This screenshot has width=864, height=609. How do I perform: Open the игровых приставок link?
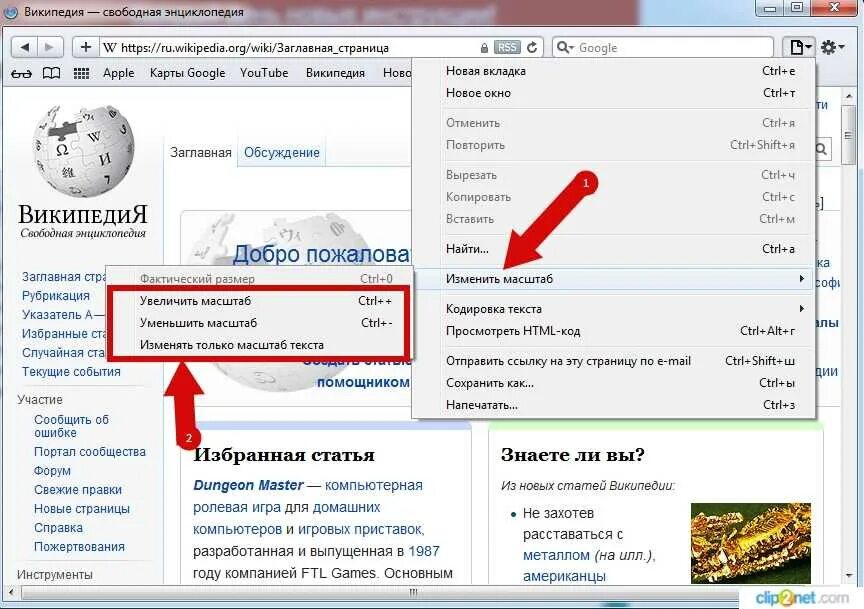pyautogui.click(x=361, y=530)
